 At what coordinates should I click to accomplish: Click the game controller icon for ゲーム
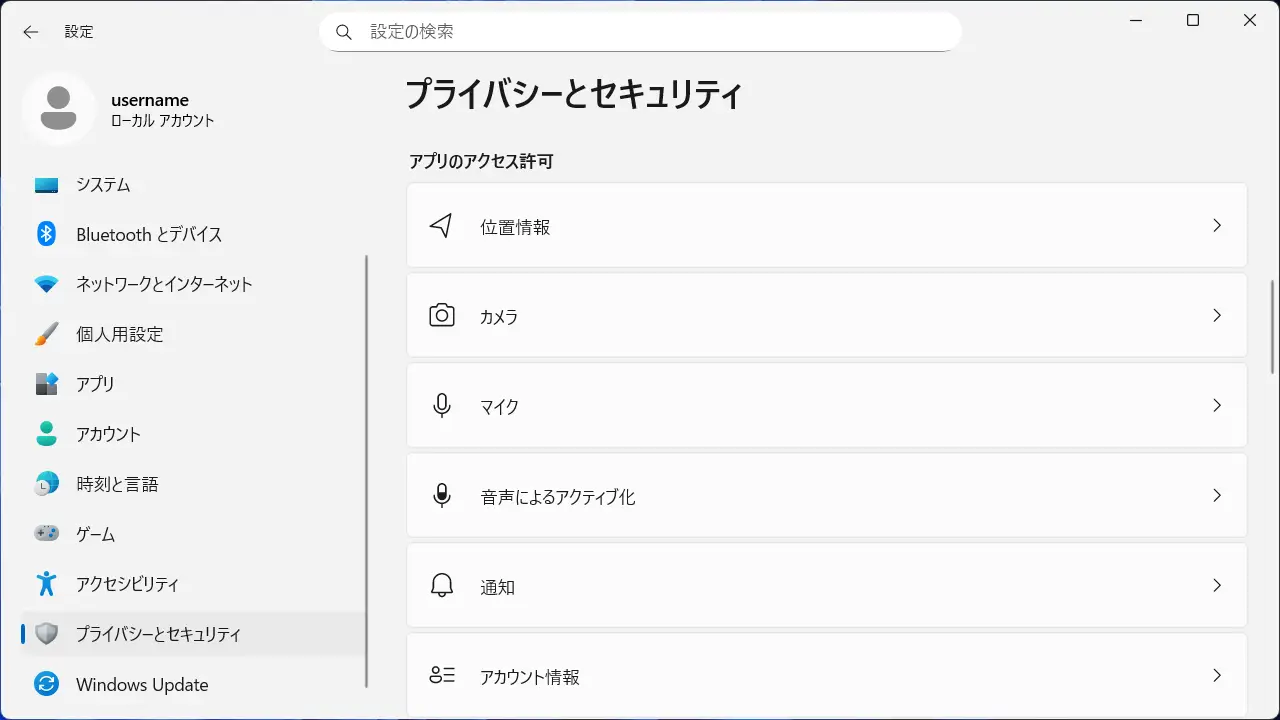(x=46, y=534)
